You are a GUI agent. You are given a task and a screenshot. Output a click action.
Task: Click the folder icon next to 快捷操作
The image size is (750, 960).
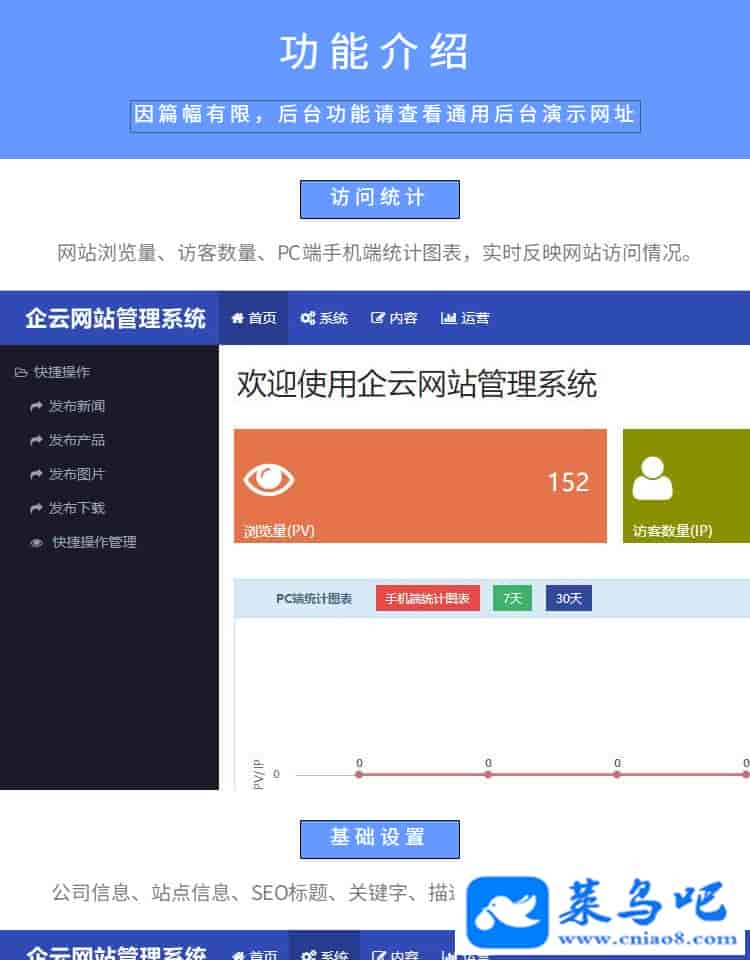coord(21,372)
